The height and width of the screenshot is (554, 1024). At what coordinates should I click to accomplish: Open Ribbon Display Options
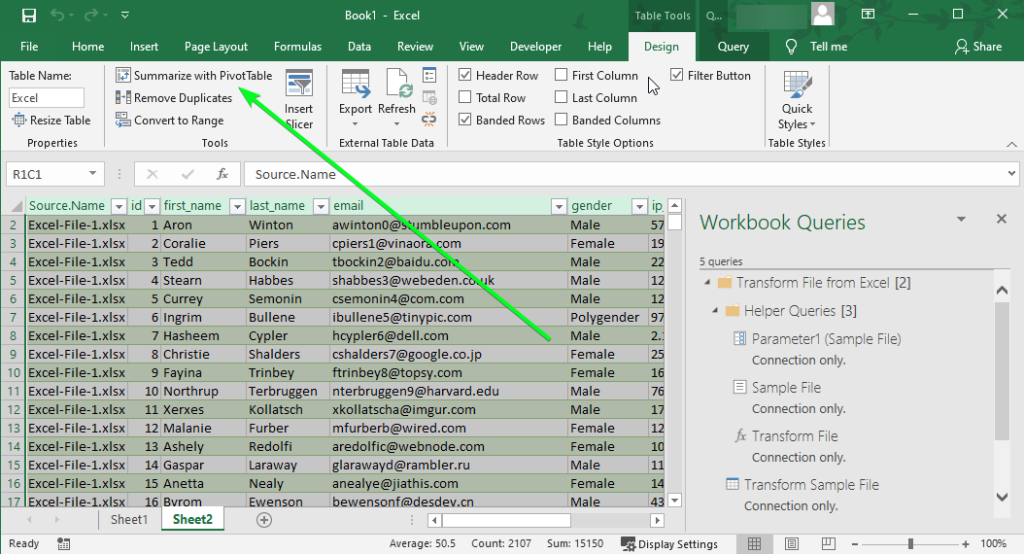[868, 14]
